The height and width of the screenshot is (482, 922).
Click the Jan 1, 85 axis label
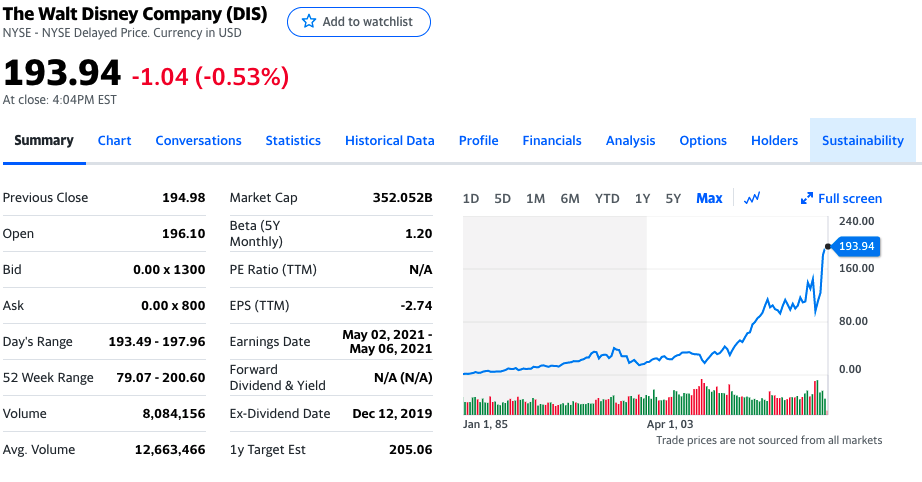pos(485,424)
